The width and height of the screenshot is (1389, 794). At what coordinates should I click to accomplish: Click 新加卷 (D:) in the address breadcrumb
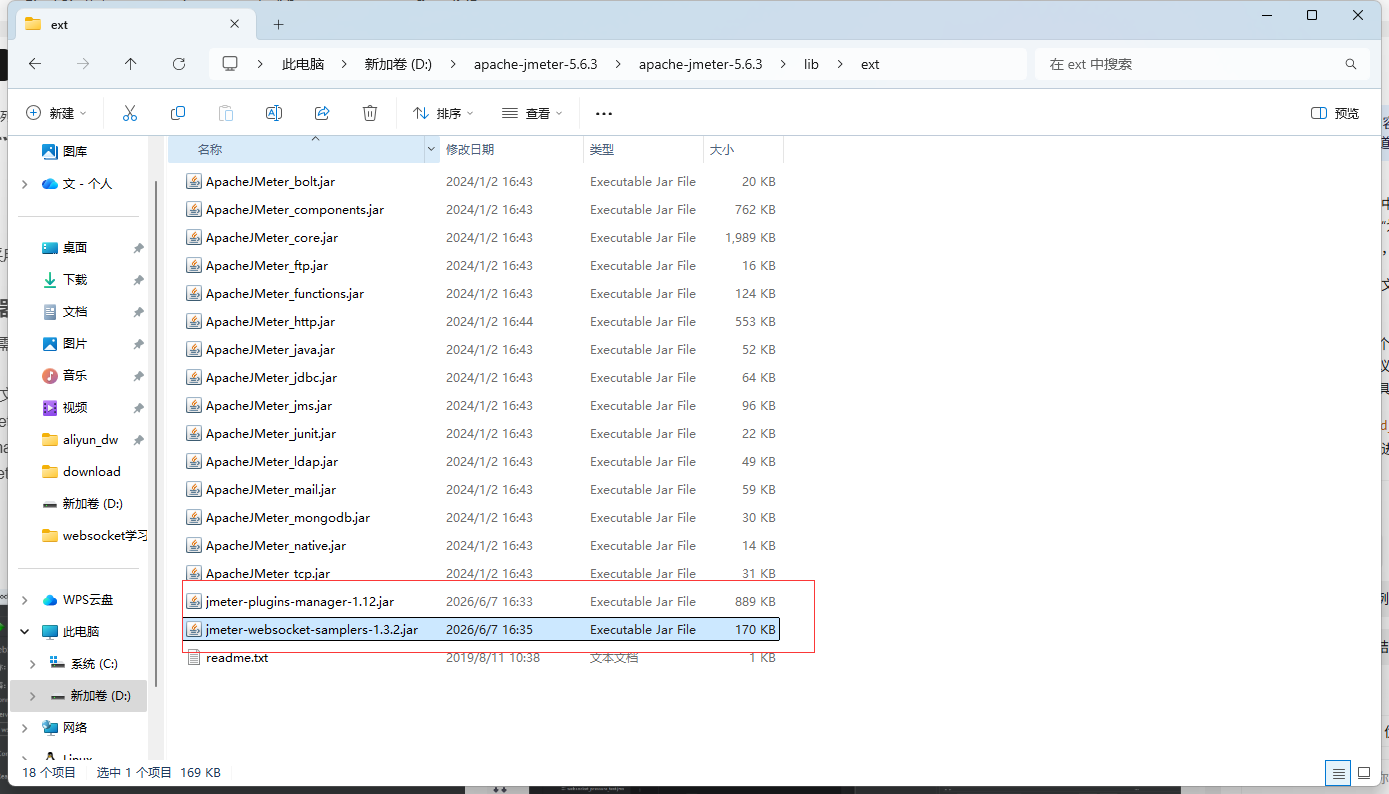[398, 64]
